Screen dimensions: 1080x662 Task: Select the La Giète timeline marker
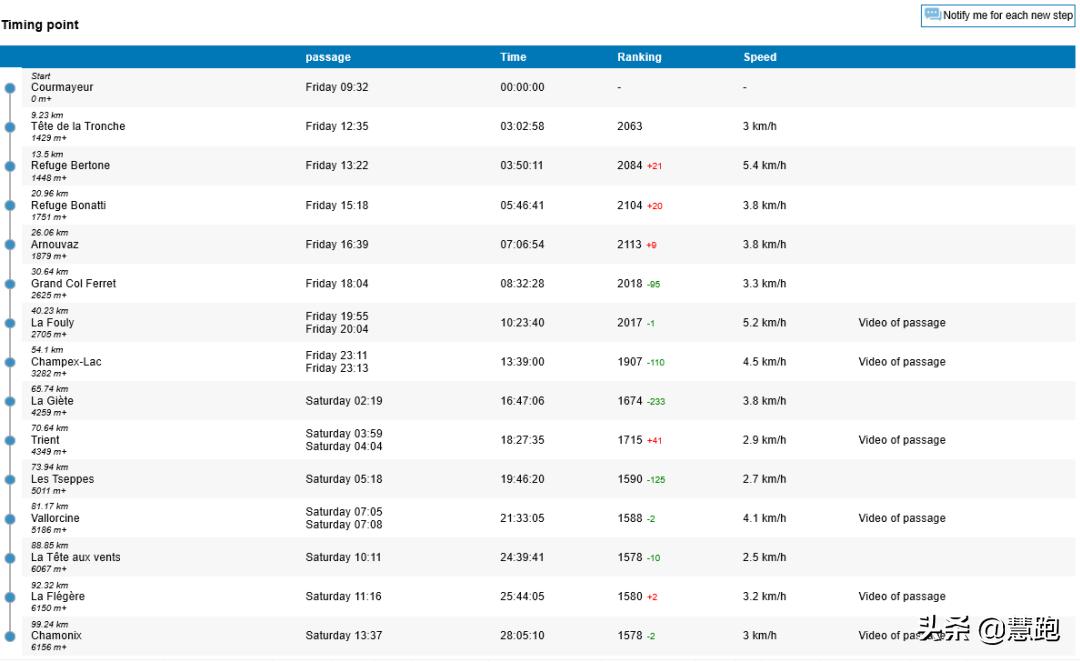10,401
